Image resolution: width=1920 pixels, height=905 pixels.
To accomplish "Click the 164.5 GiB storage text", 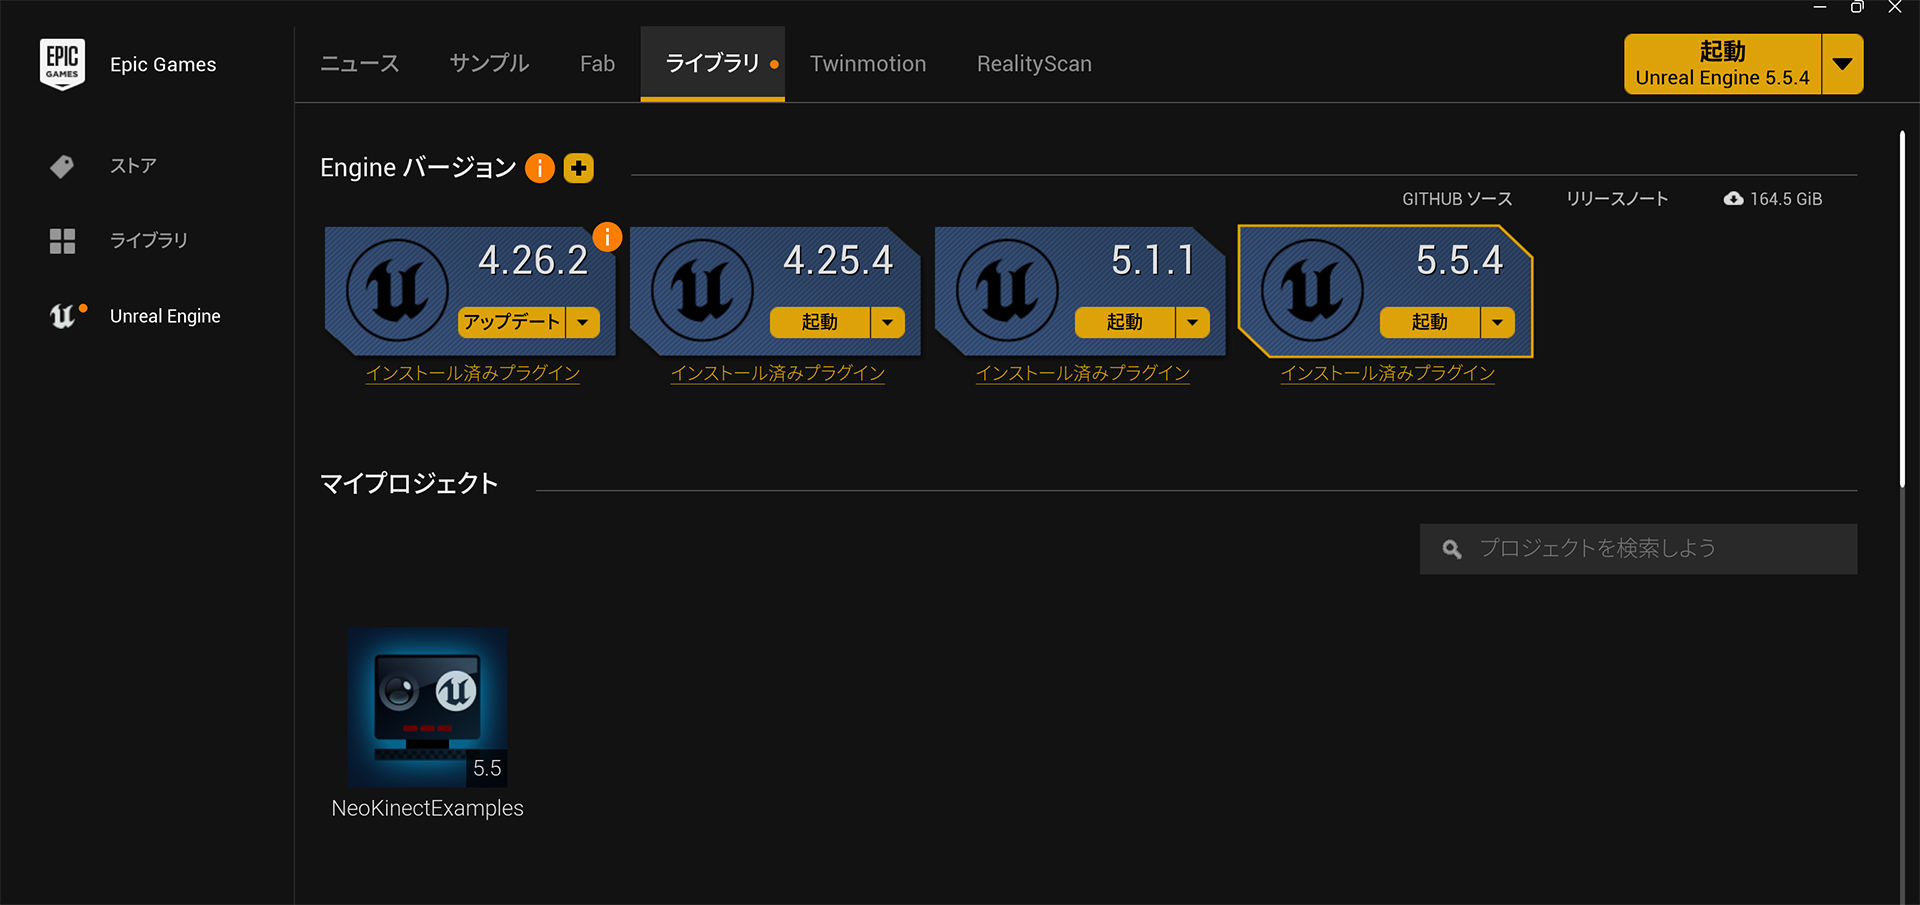I will click(1786, 199).
